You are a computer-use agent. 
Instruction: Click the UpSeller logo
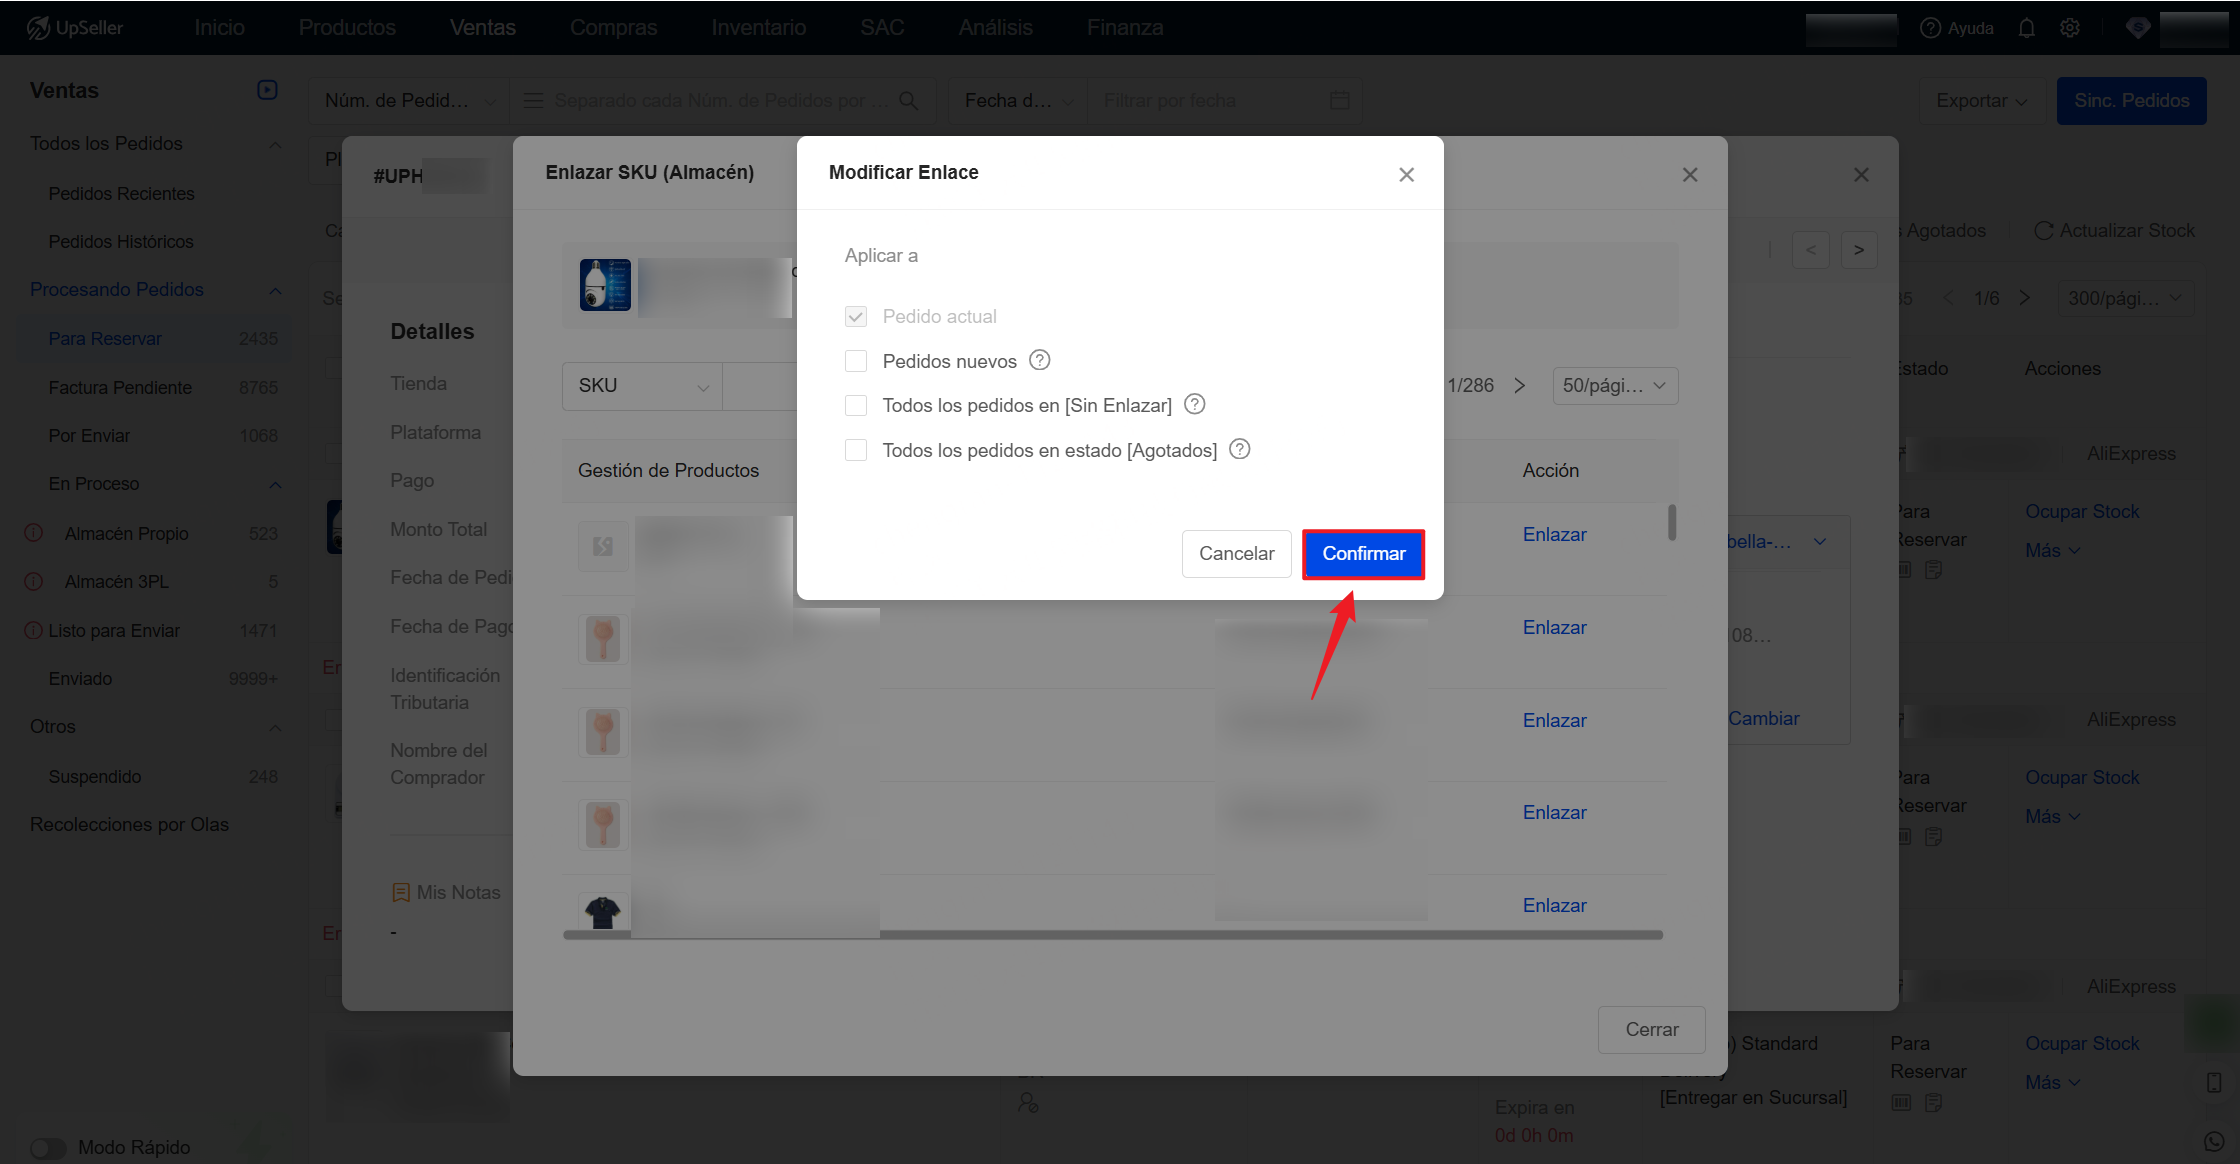pos(76,28)
